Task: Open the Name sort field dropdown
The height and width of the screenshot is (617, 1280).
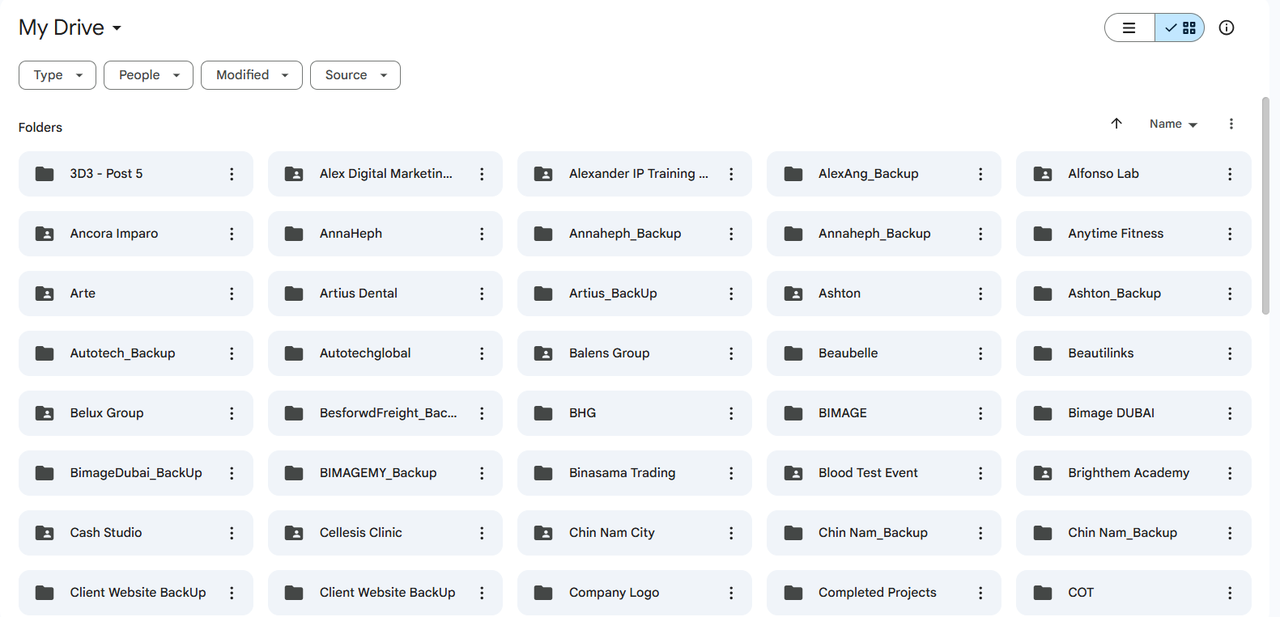Action: [1173, 124]
